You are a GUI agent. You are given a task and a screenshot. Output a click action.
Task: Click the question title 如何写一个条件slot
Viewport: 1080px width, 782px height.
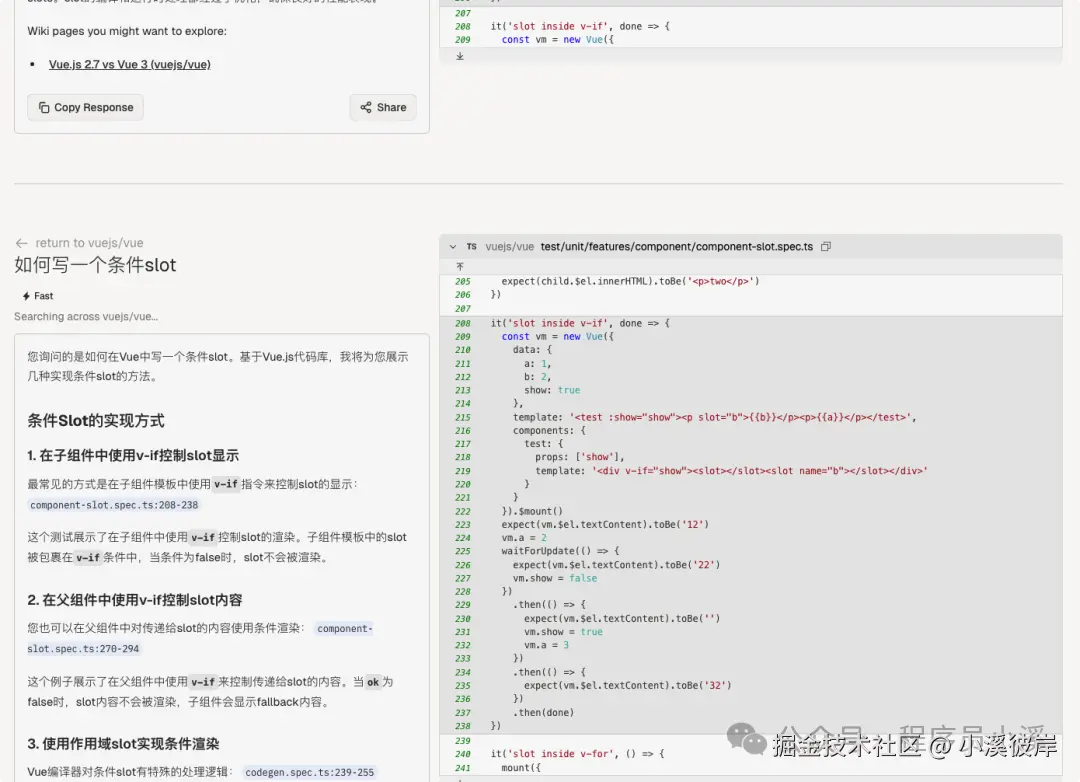point(94,265)
